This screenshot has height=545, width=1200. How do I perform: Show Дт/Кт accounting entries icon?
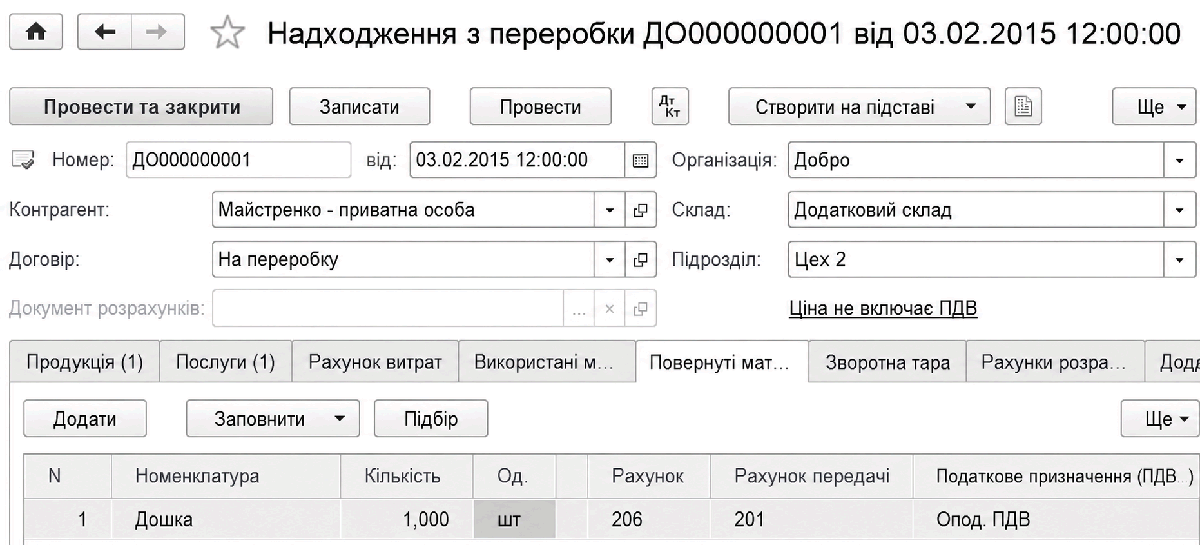(670, 107)
